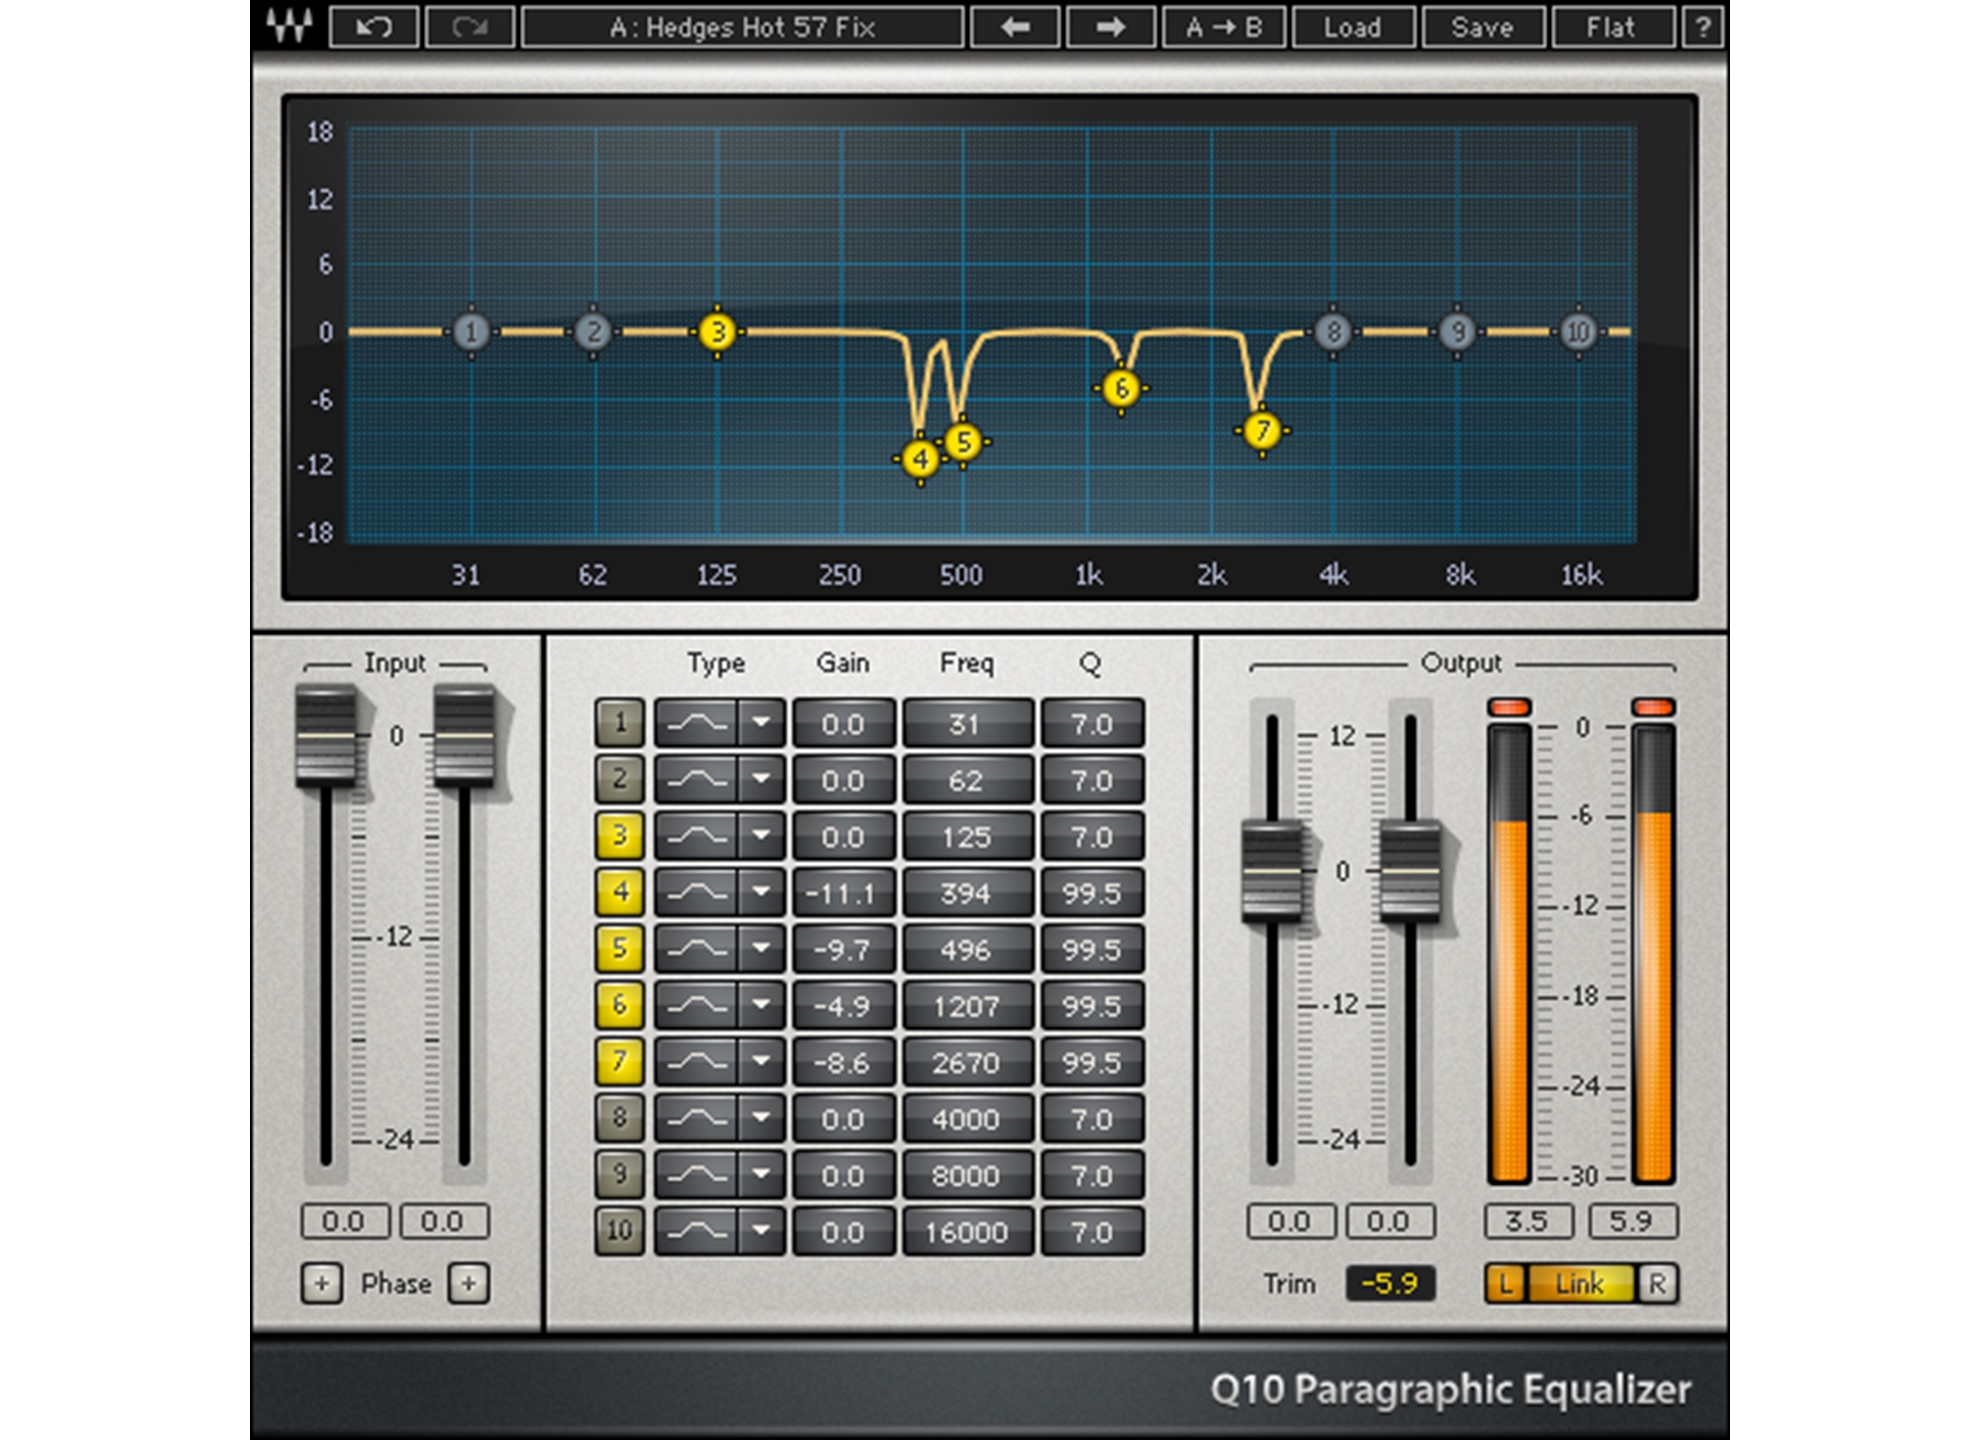
Task: Toggle left channel Phase invert button
Action: [321, 1283]
